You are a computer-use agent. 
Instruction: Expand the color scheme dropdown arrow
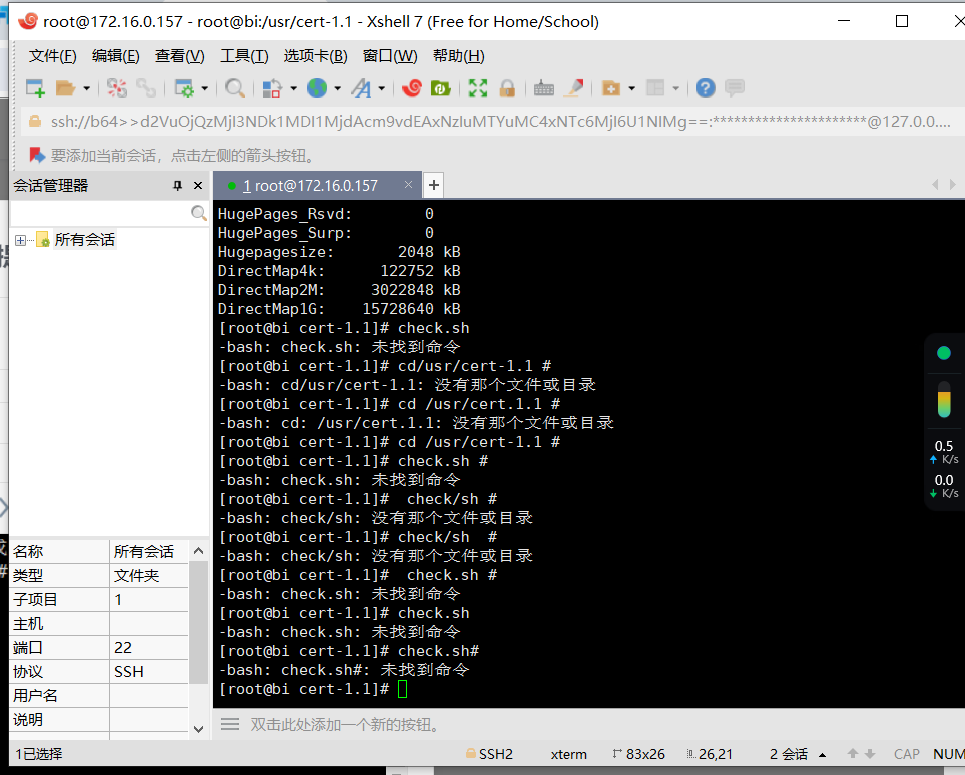[293, 89]
